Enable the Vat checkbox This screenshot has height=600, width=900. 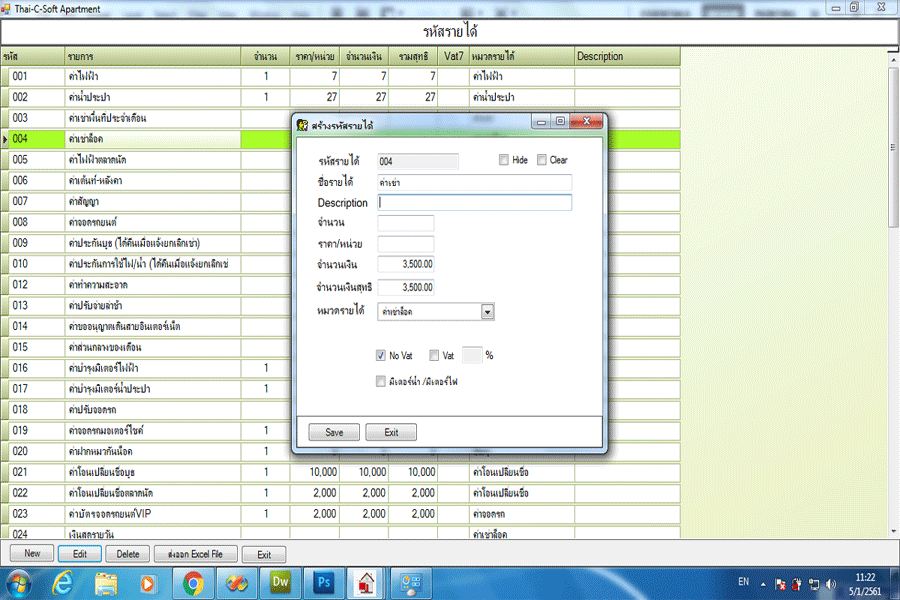434,355
